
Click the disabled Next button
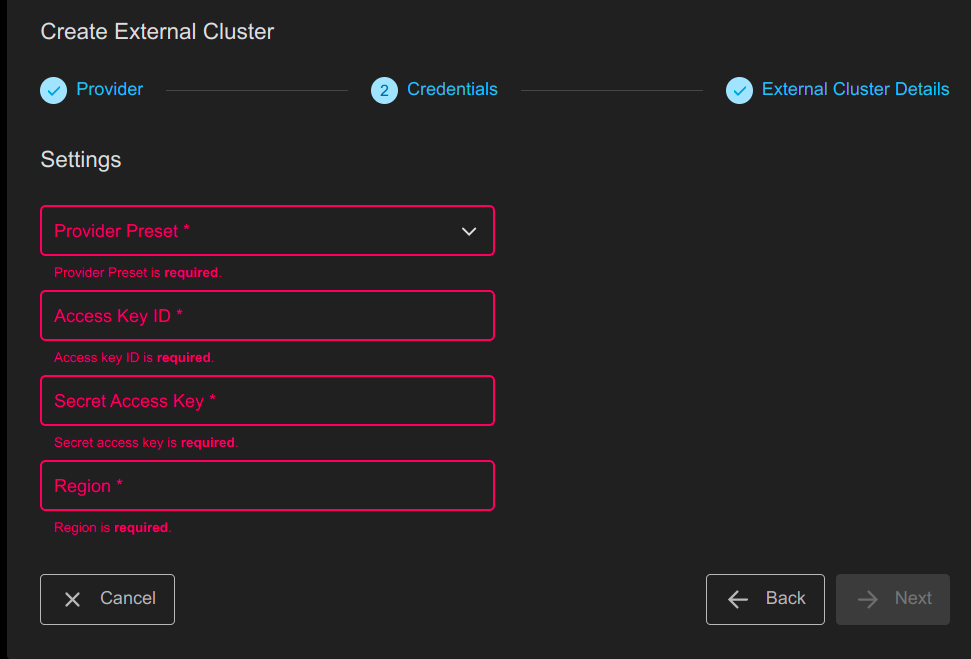coord(893,599)
